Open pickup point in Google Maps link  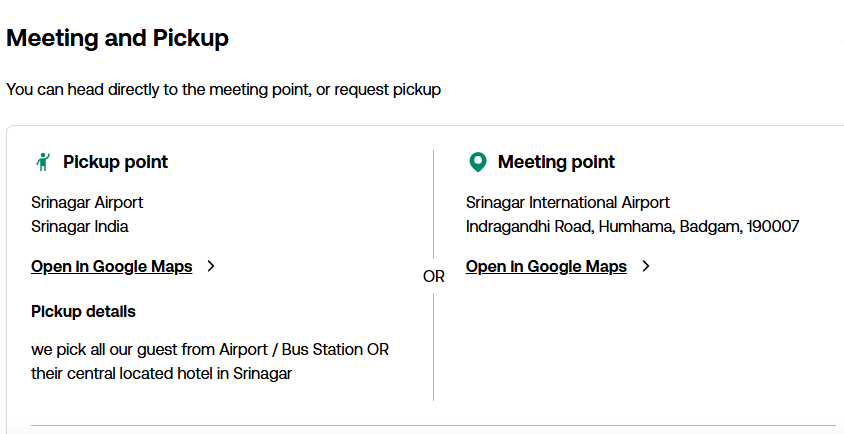[x=111, y=267]
